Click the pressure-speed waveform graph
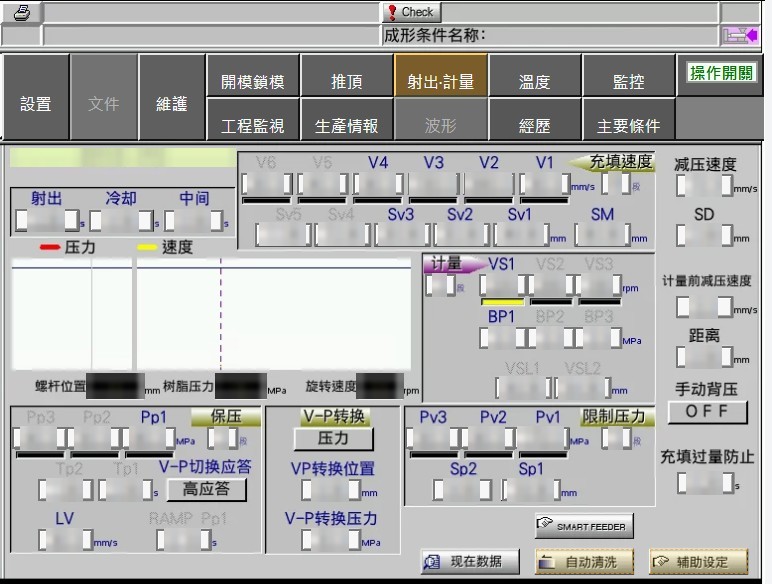This screenshot has width=772, height=584. (211, 314)
